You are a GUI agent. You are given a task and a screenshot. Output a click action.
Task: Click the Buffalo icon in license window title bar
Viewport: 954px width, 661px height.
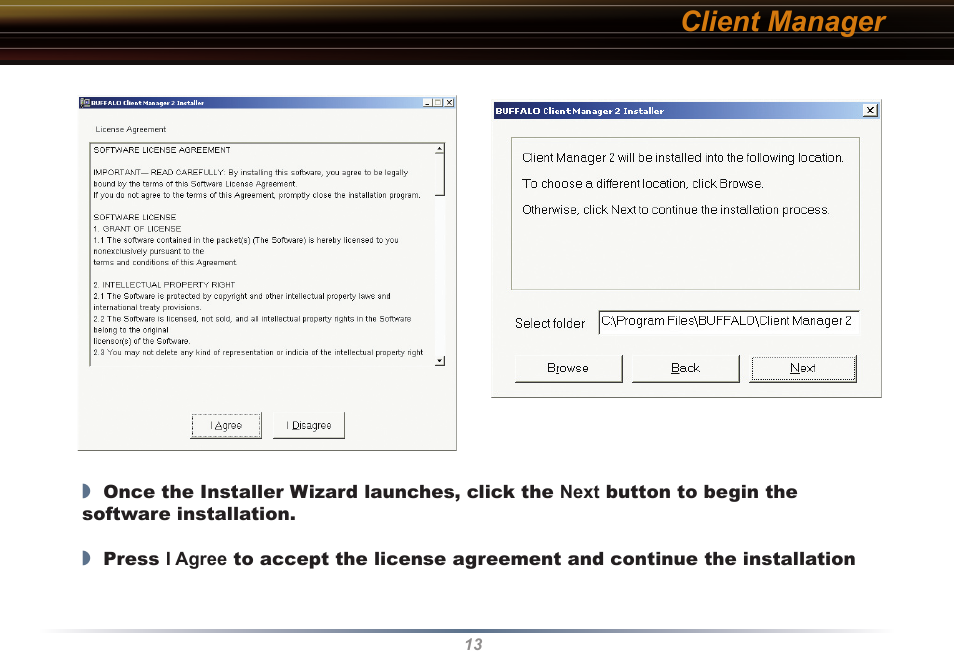(x=85, y=103)
